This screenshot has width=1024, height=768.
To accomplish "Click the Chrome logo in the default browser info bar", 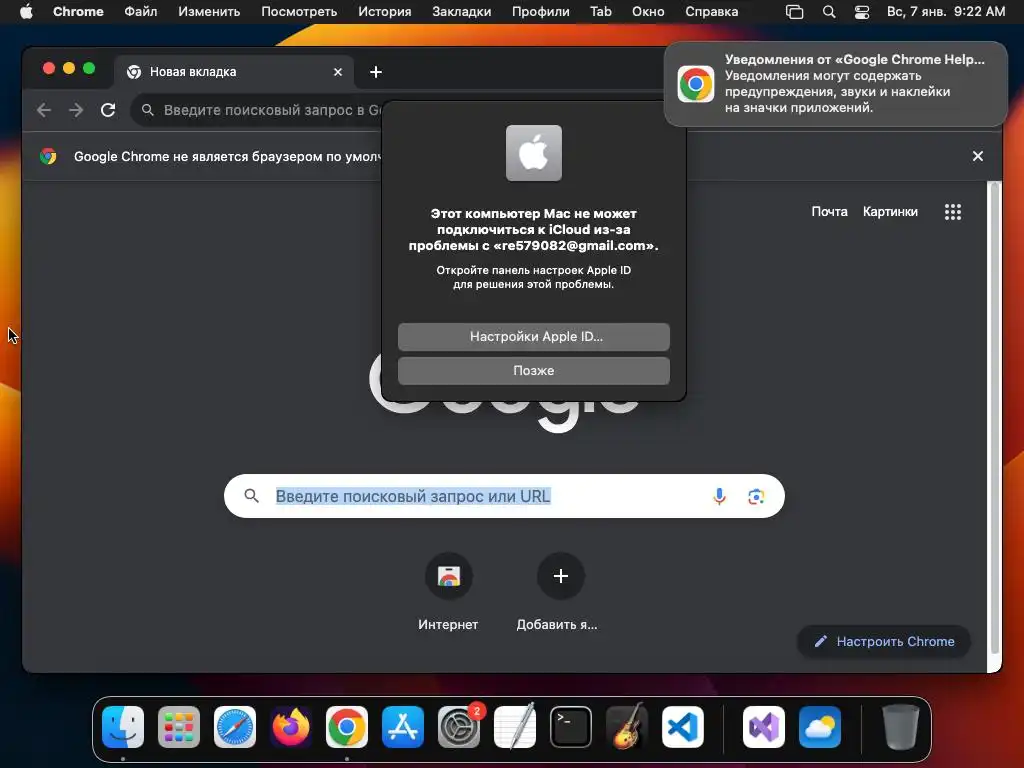I will (48, 156).
